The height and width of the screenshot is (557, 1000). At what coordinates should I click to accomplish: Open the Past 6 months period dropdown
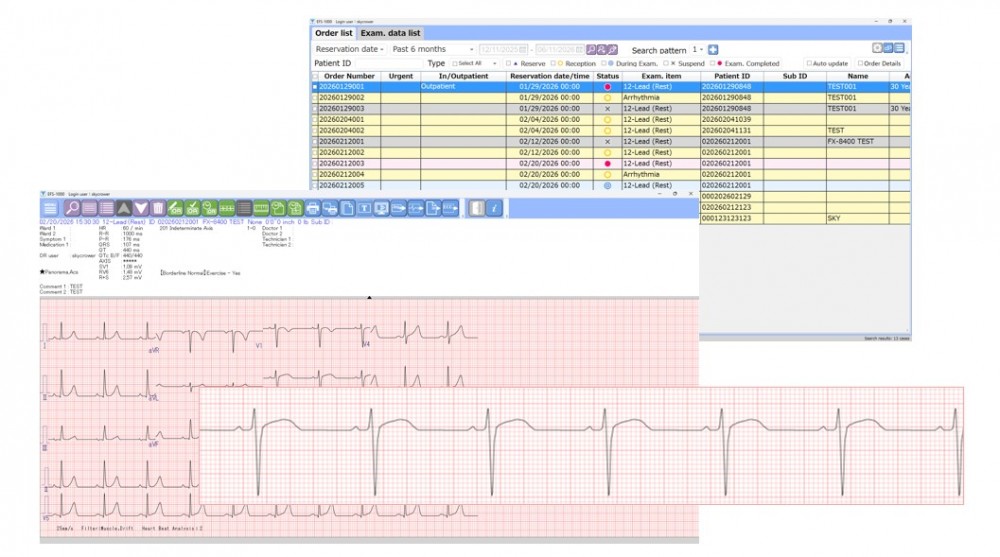pyautogui.click(x=433, y=49)
